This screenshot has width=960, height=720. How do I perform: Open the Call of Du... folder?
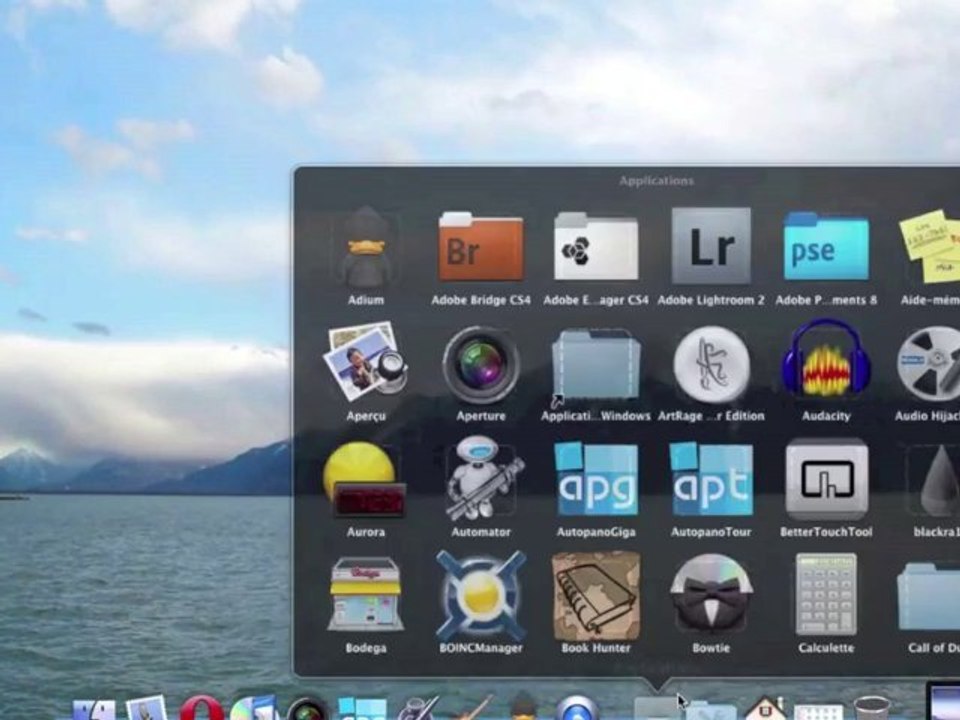pyautogui.click(x=929, y=596)
